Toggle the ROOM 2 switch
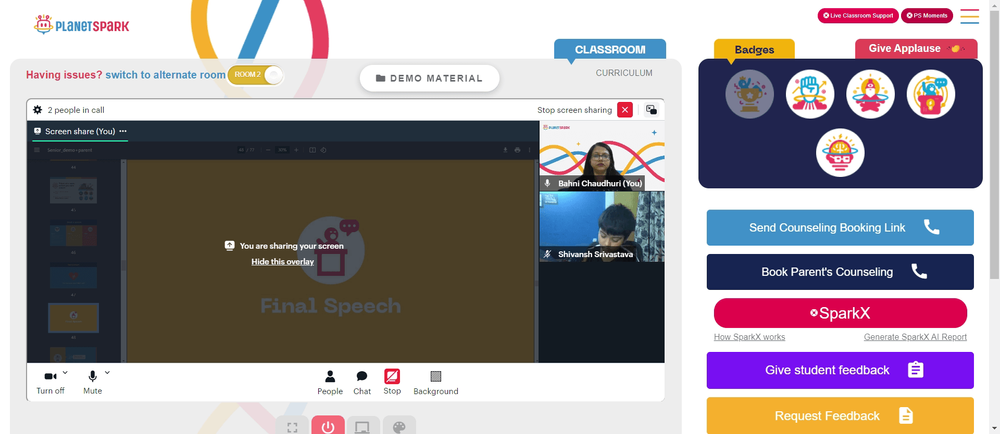Screen dimensions: 1000x434 tap(255, 75)
